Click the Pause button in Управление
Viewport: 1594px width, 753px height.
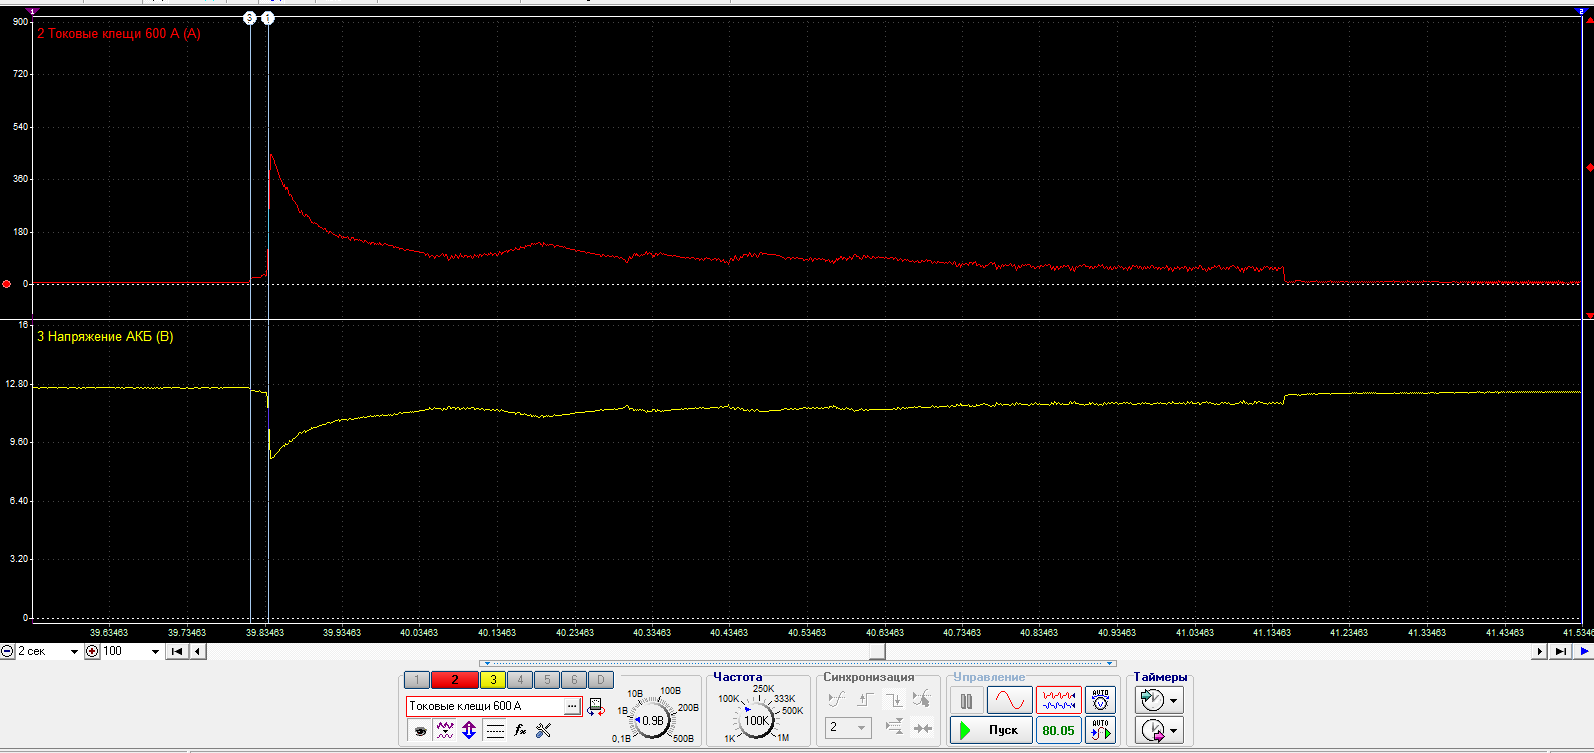[x=966, y=701]
